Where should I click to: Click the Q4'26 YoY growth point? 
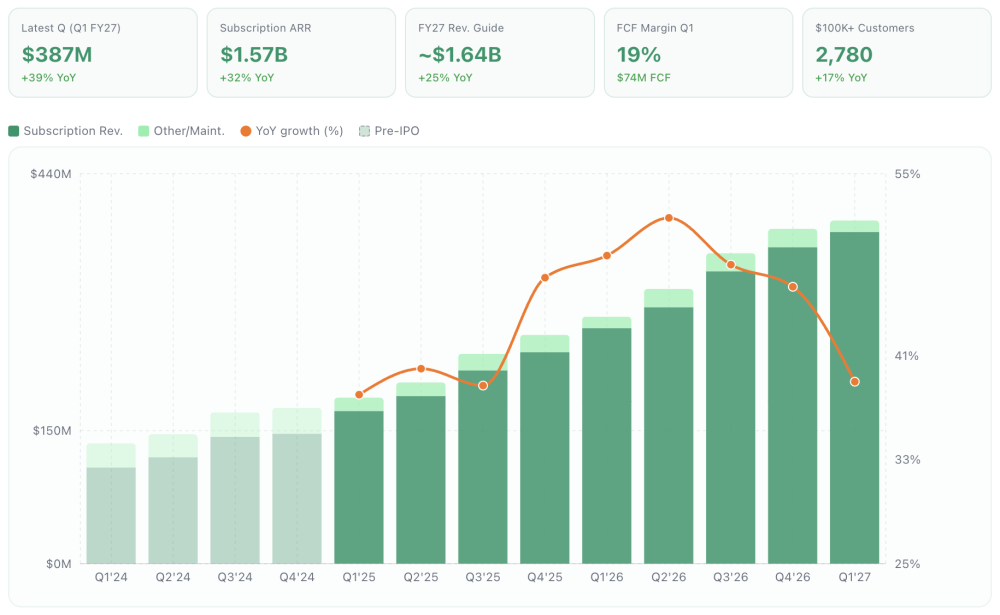click(x=793, y=287)
